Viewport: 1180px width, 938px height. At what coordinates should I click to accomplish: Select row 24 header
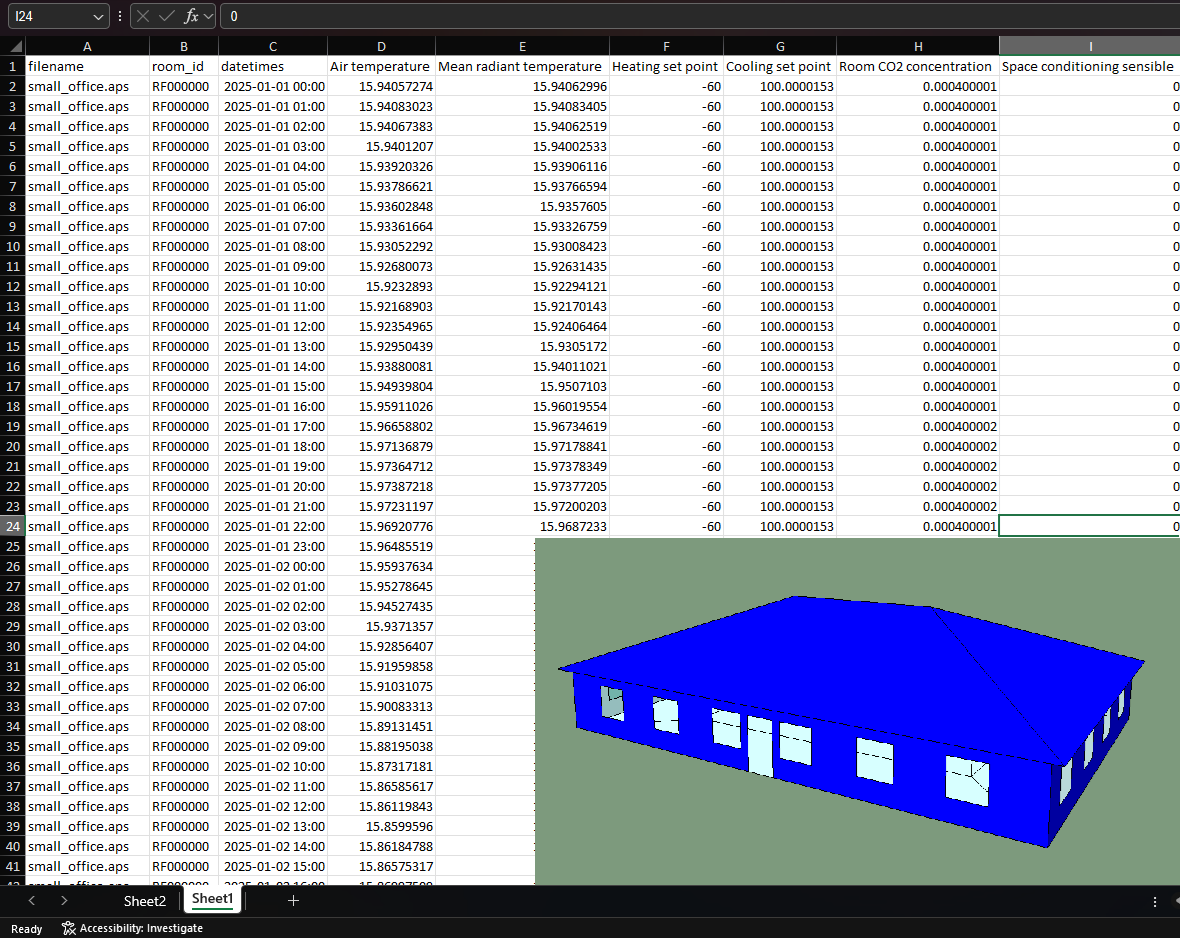point(12,526)
